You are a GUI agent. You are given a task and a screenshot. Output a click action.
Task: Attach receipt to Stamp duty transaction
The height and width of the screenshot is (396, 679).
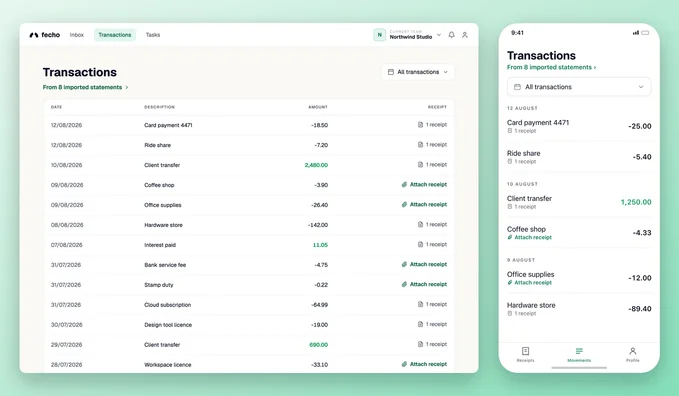[424, 284]
